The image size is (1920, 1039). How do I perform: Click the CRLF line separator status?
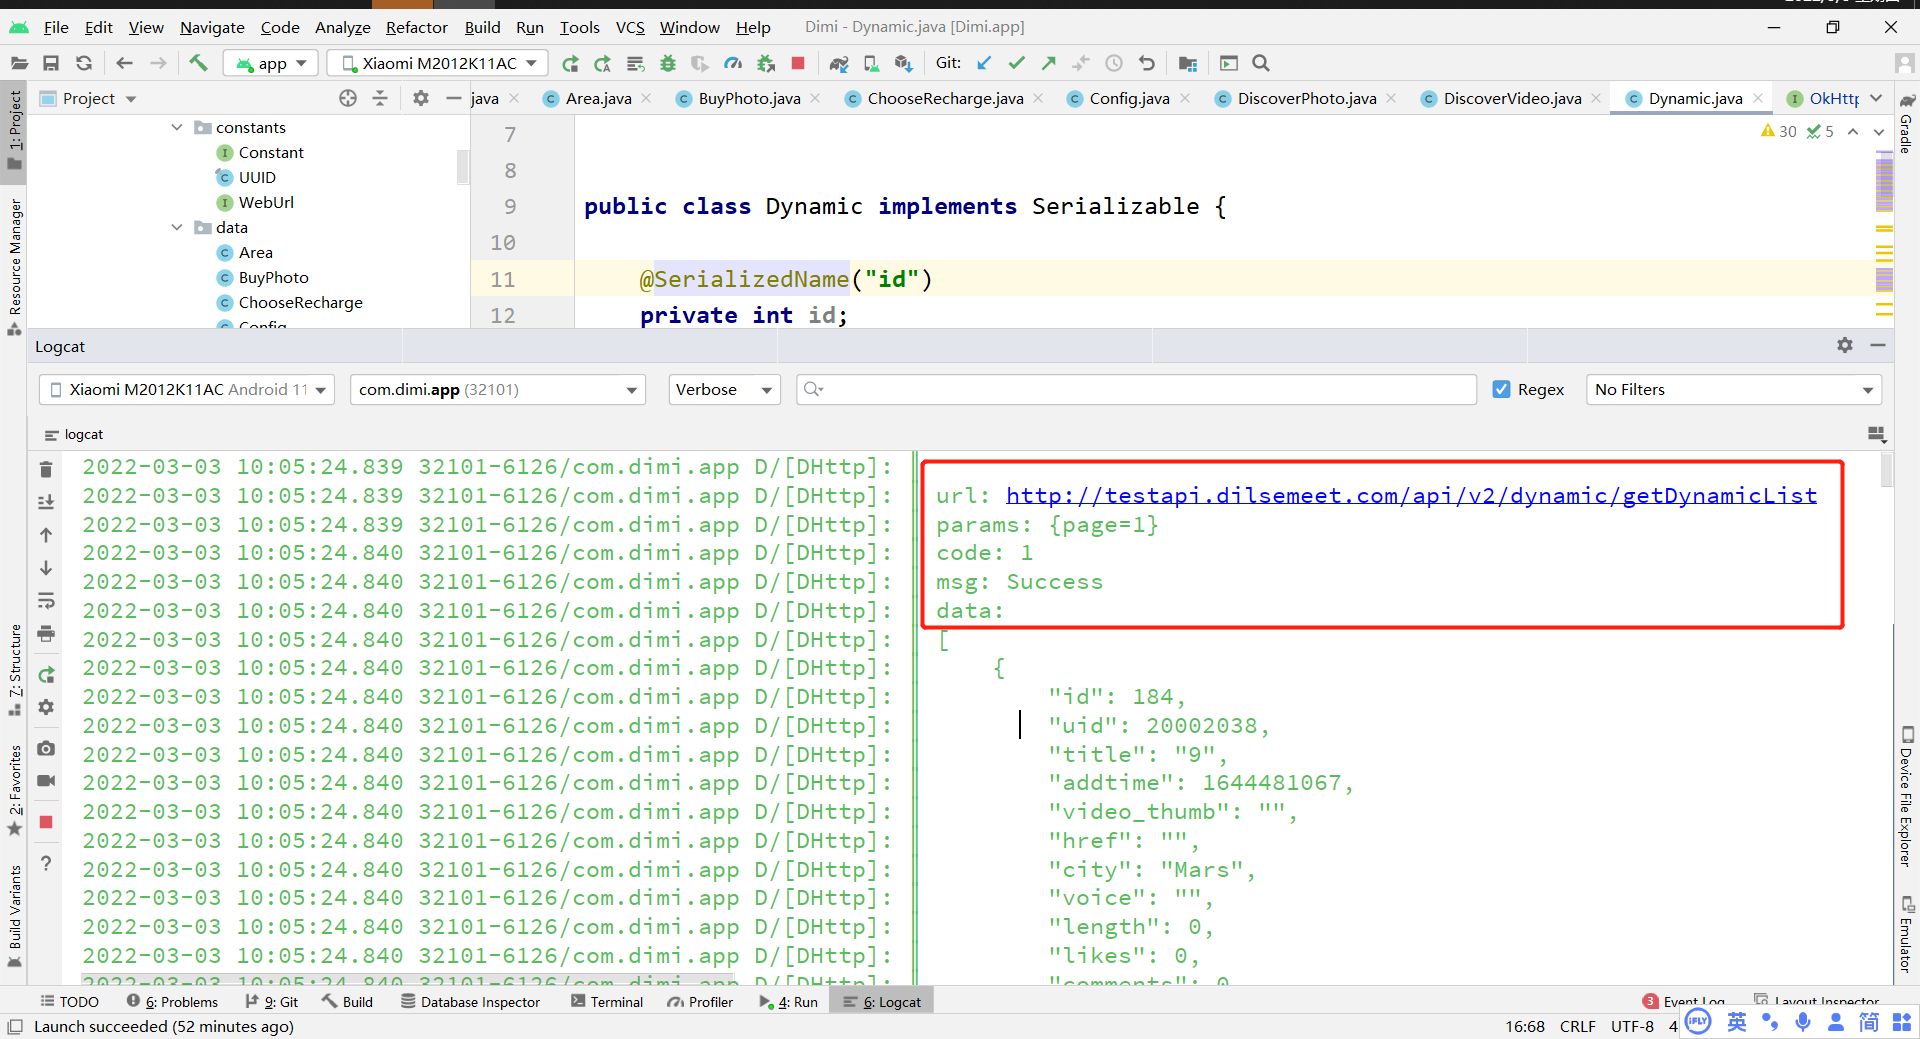(1577, 1026)
